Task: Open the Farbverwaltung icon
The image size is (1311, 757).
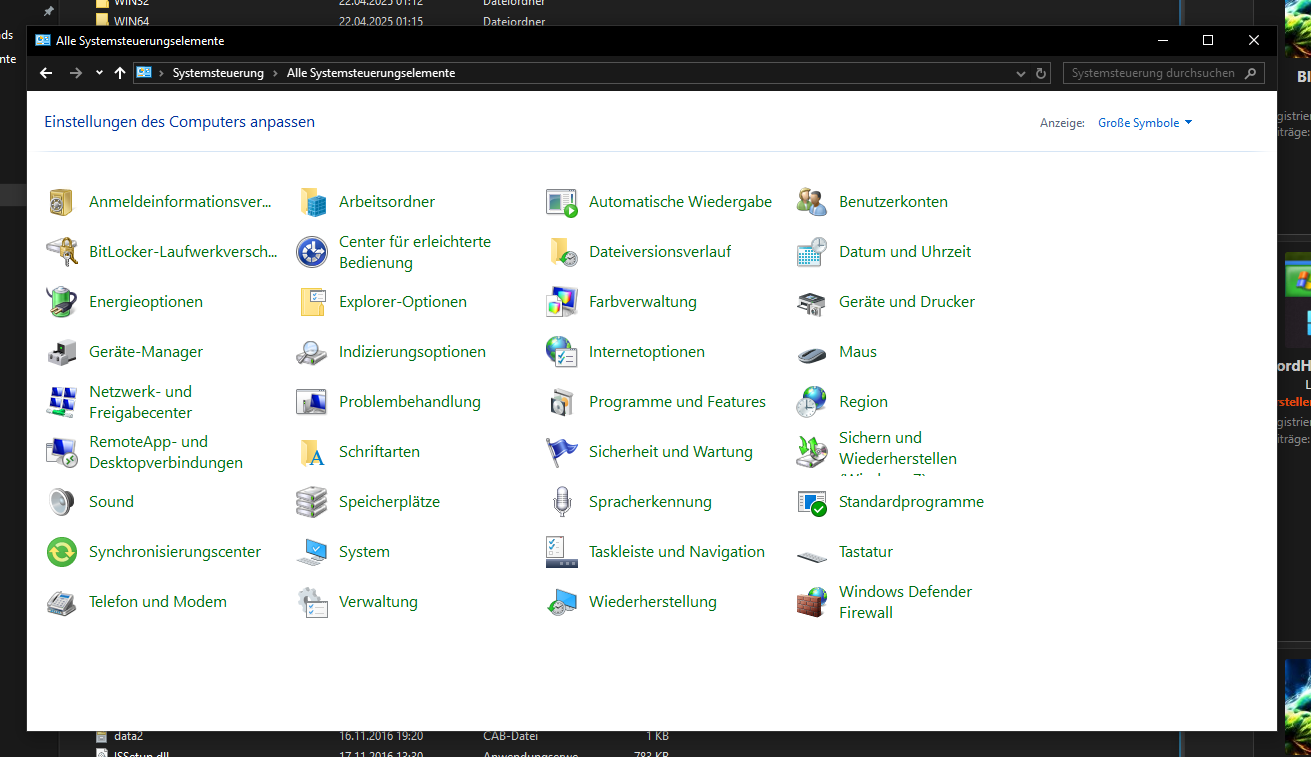Action: [x=562, y=302]
